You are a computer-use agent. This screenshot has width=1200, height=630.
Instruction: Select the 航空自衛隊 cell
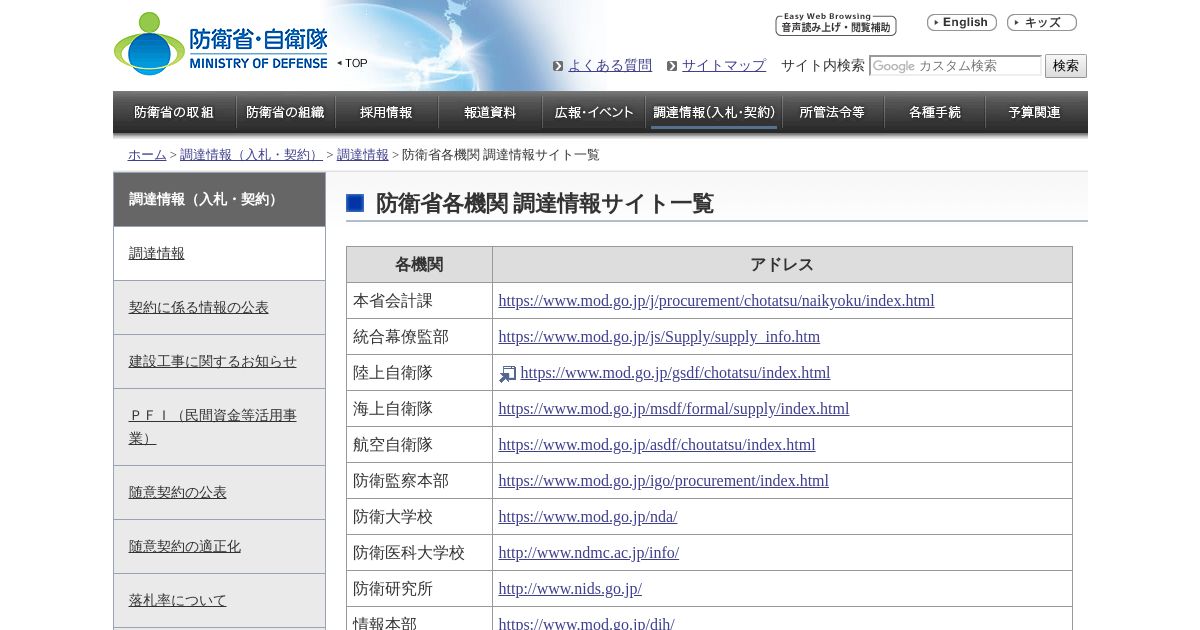click(419, 445)
